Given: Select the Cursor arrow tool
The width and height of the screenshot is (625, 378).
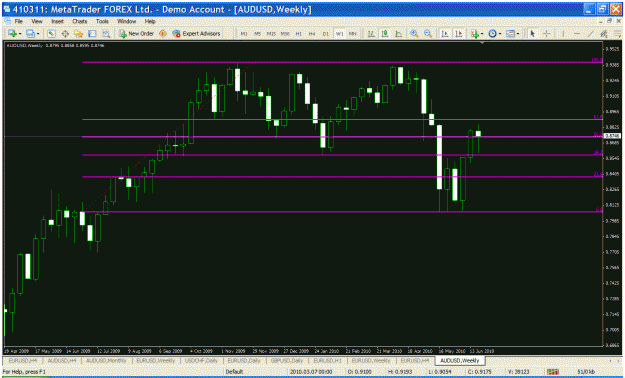Looking at the screenshot, I should 532,34.
